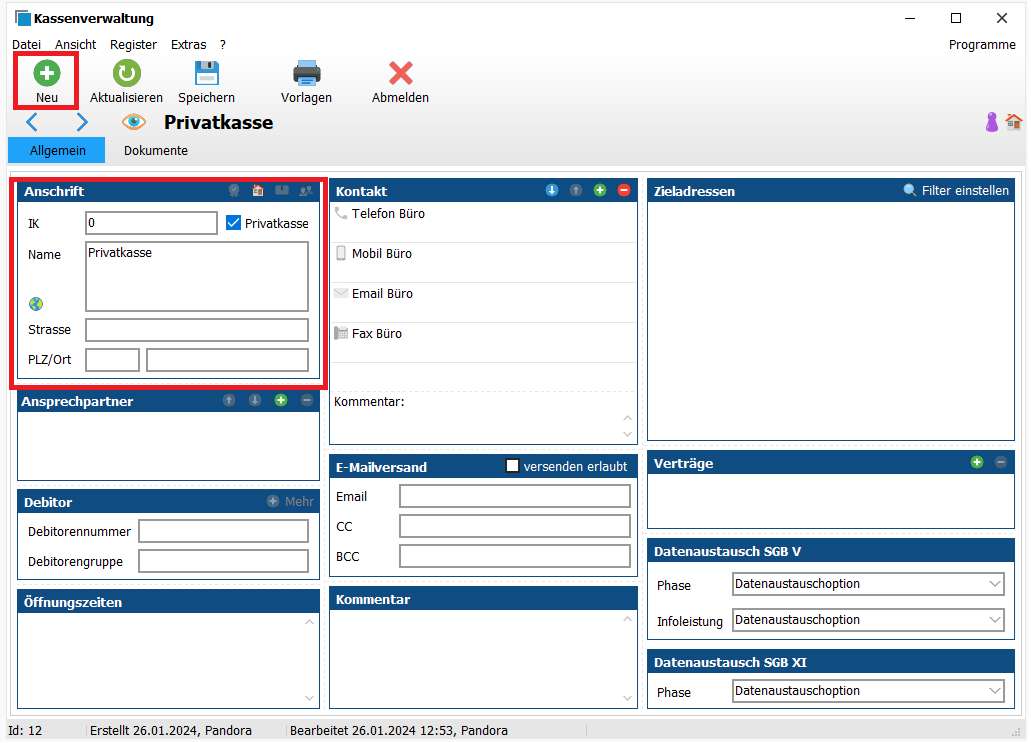Click into the IK number field

(151, 223)
